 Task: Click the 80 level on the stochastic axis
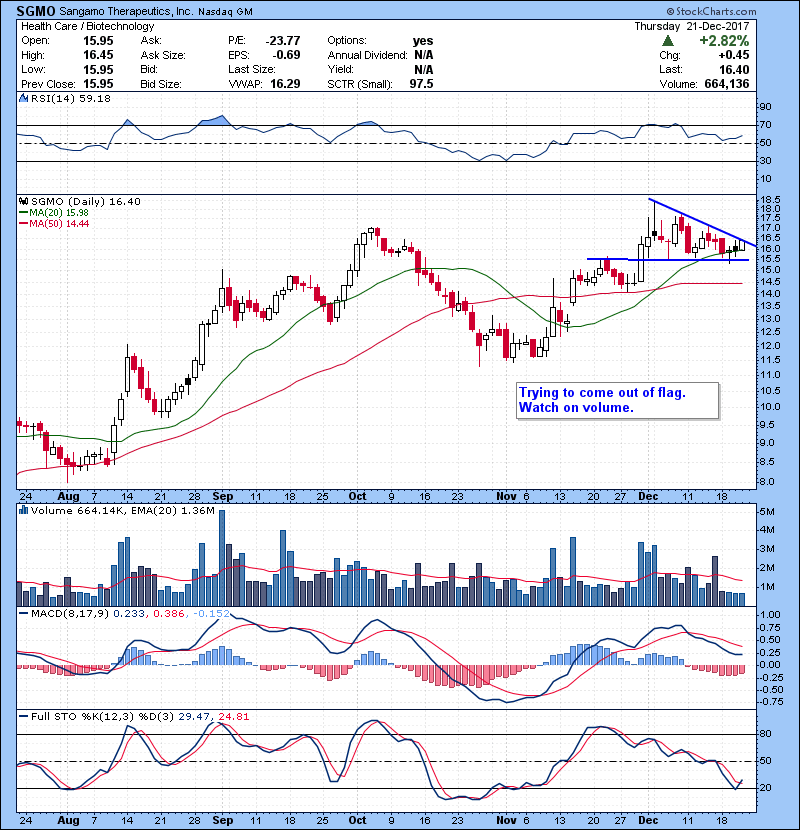tap(766, 734)
